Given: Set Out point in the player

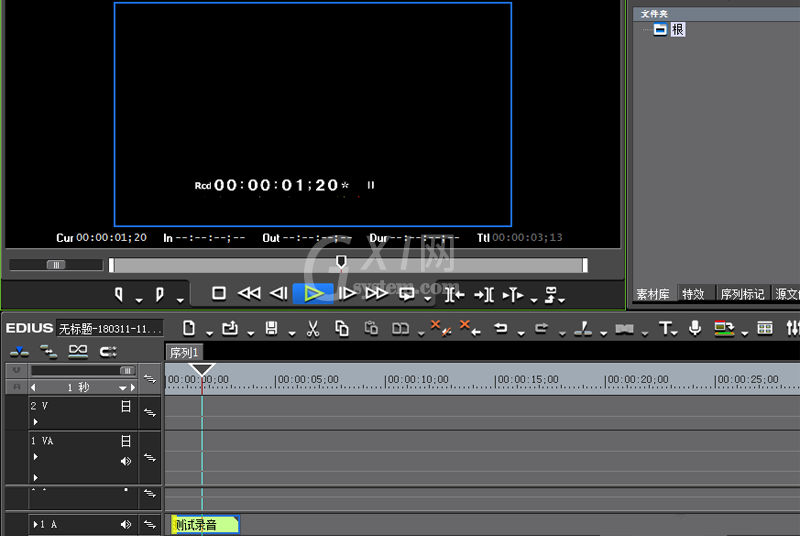Looking at the screenshot, I should click(x=159, y=294).
